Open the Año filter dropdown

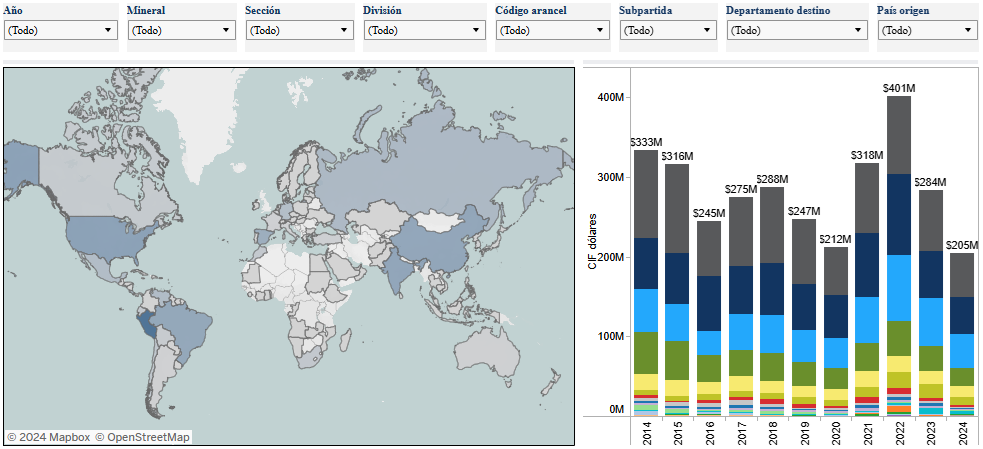coord(60,30)
